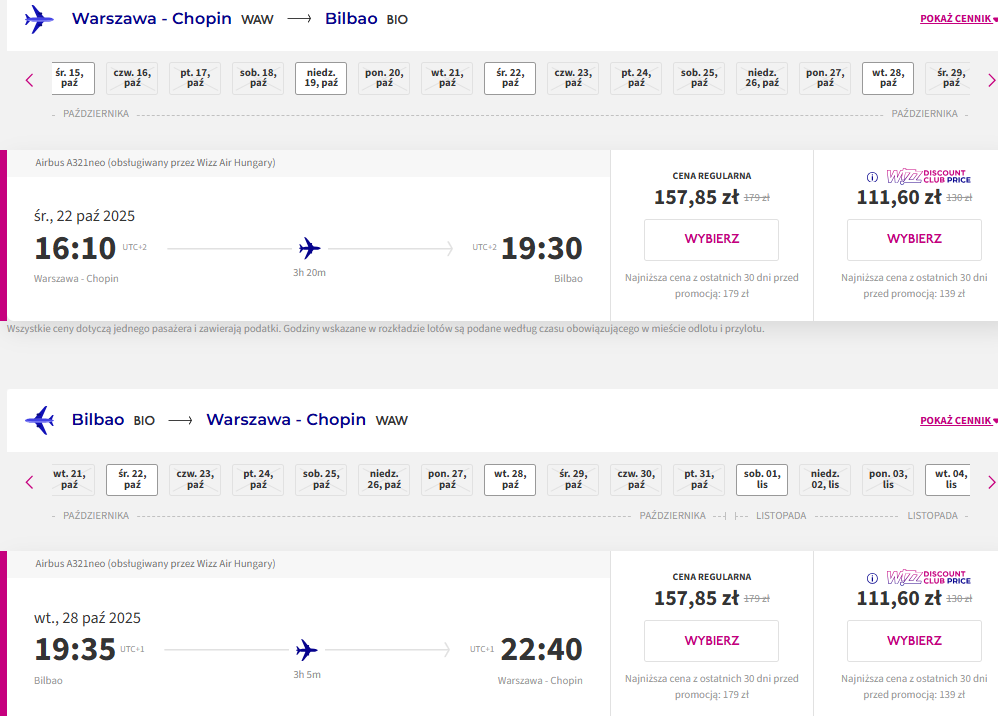
Task: Open the Wizz Discount Club info icon, return
Action: tap(872, 579)
